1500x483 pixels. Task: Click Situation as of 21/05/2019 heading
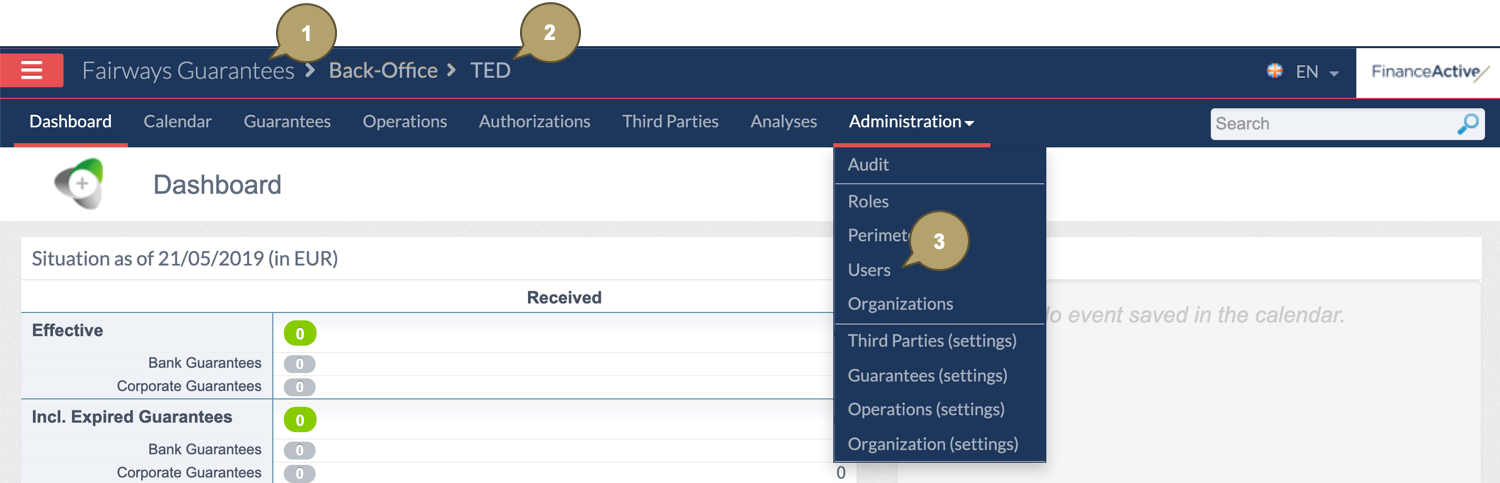(185, 259)
